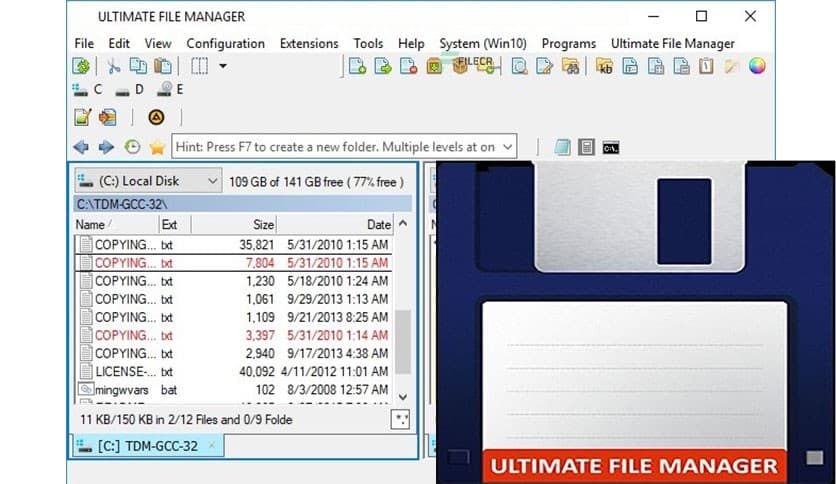
Task: Click the Refresh icon in the toolbar
Action: 81,66
